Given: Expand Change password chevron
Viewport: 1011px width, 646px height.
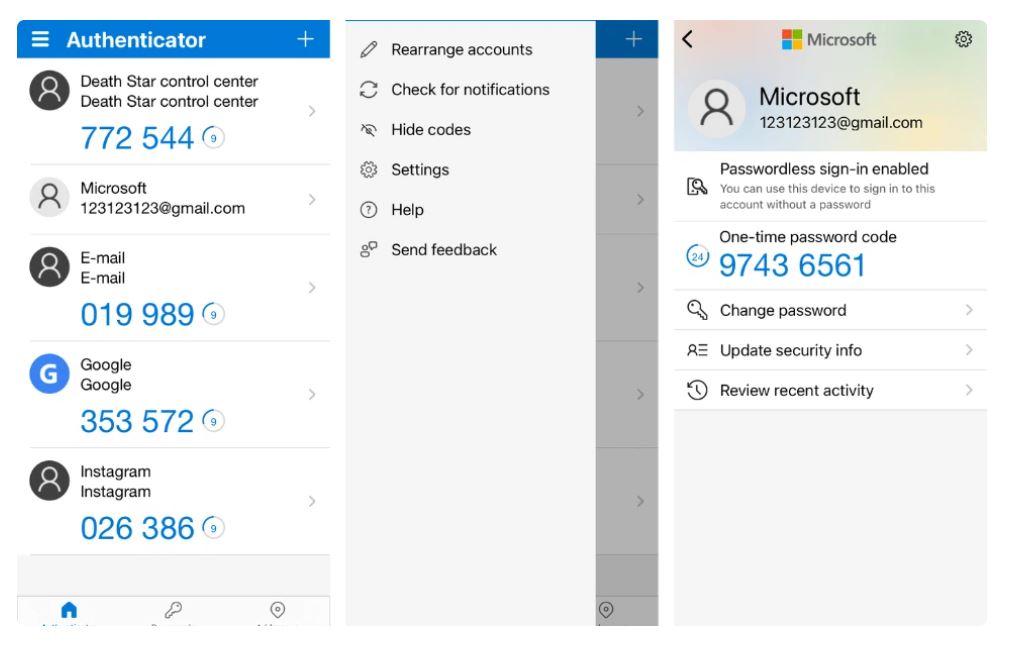Looking at the screenshot, I should click(x=969, y=310).
